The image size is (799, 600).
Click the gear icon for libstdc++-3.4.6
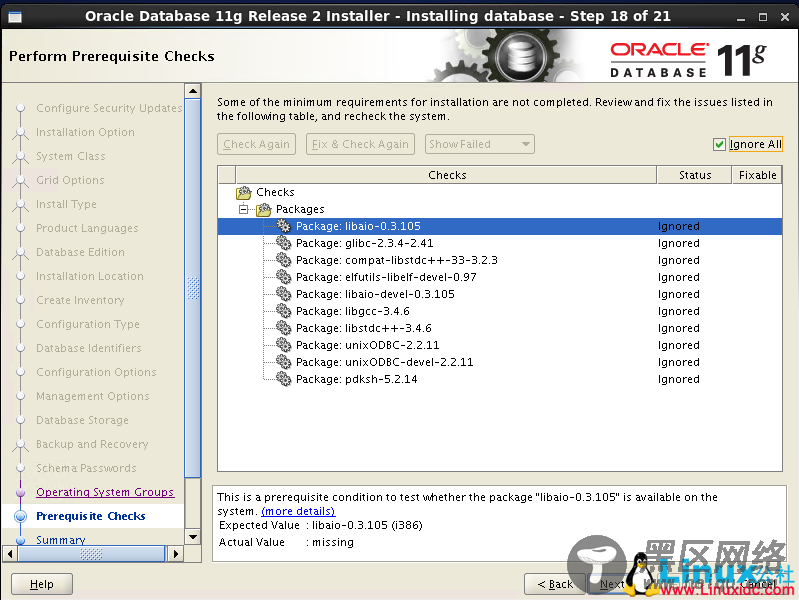click(283, 328)
